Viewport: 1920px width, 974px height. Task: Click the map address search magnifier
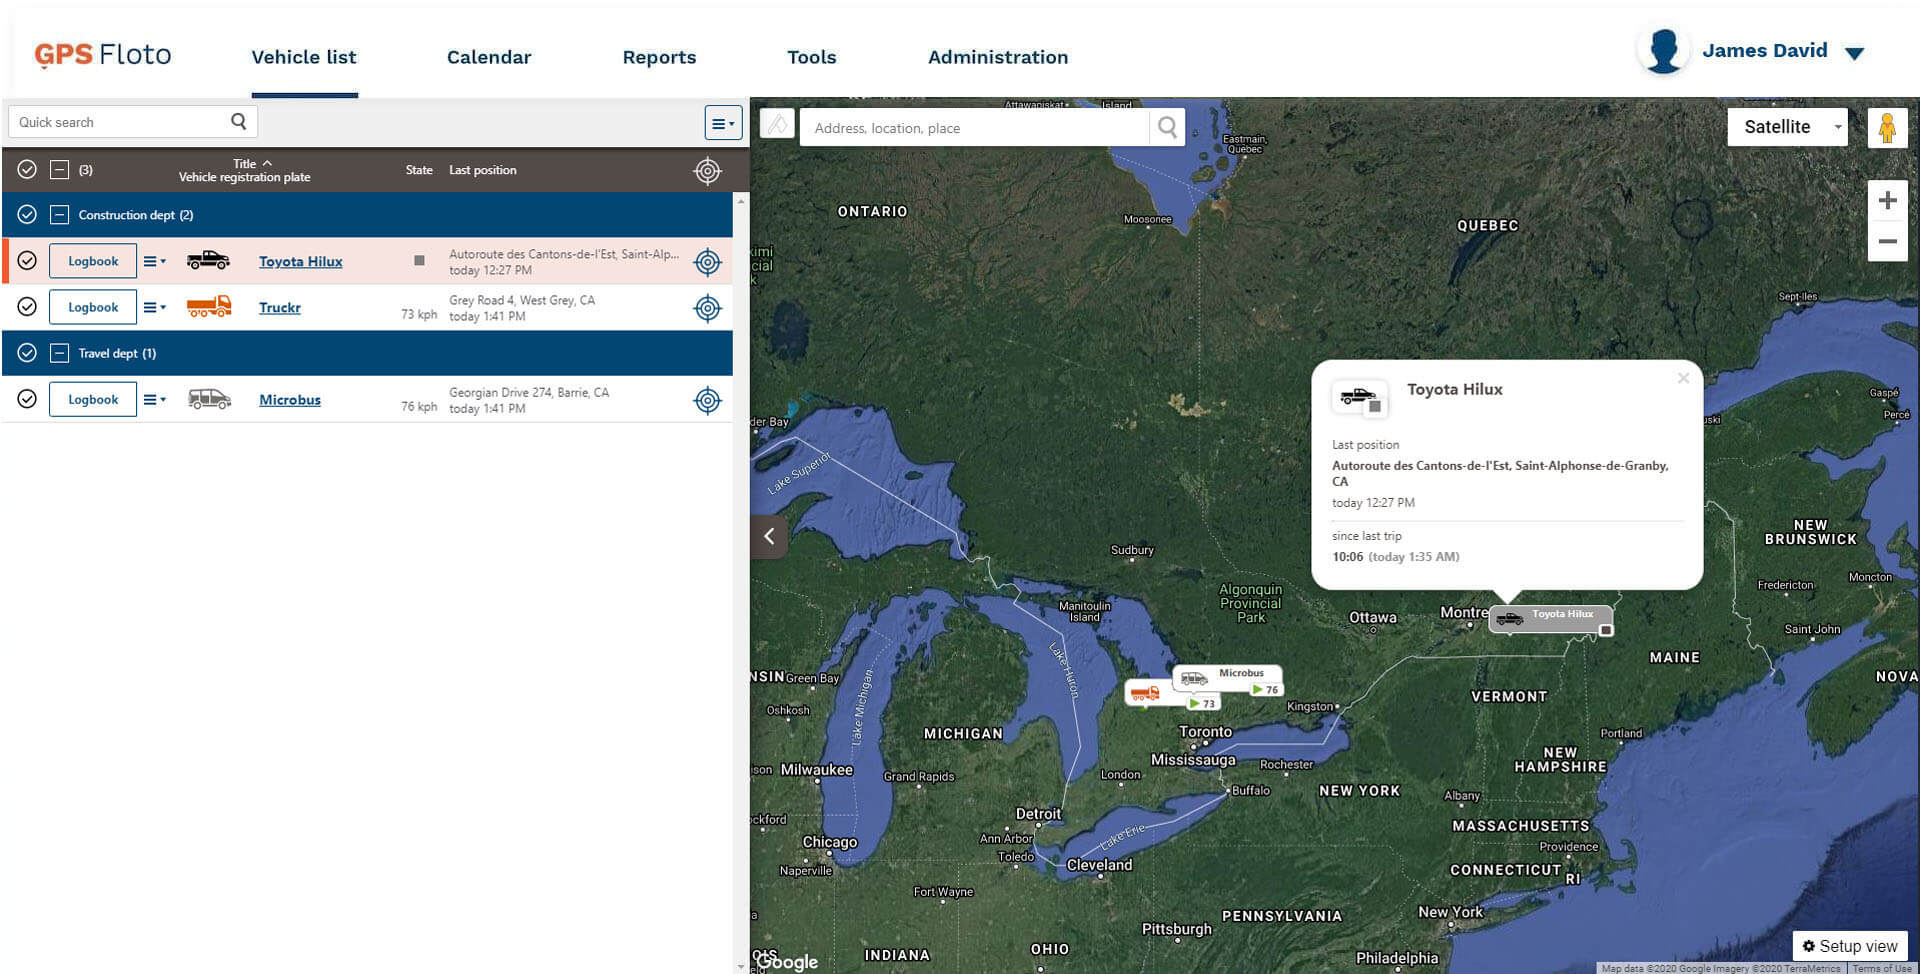1167,128
